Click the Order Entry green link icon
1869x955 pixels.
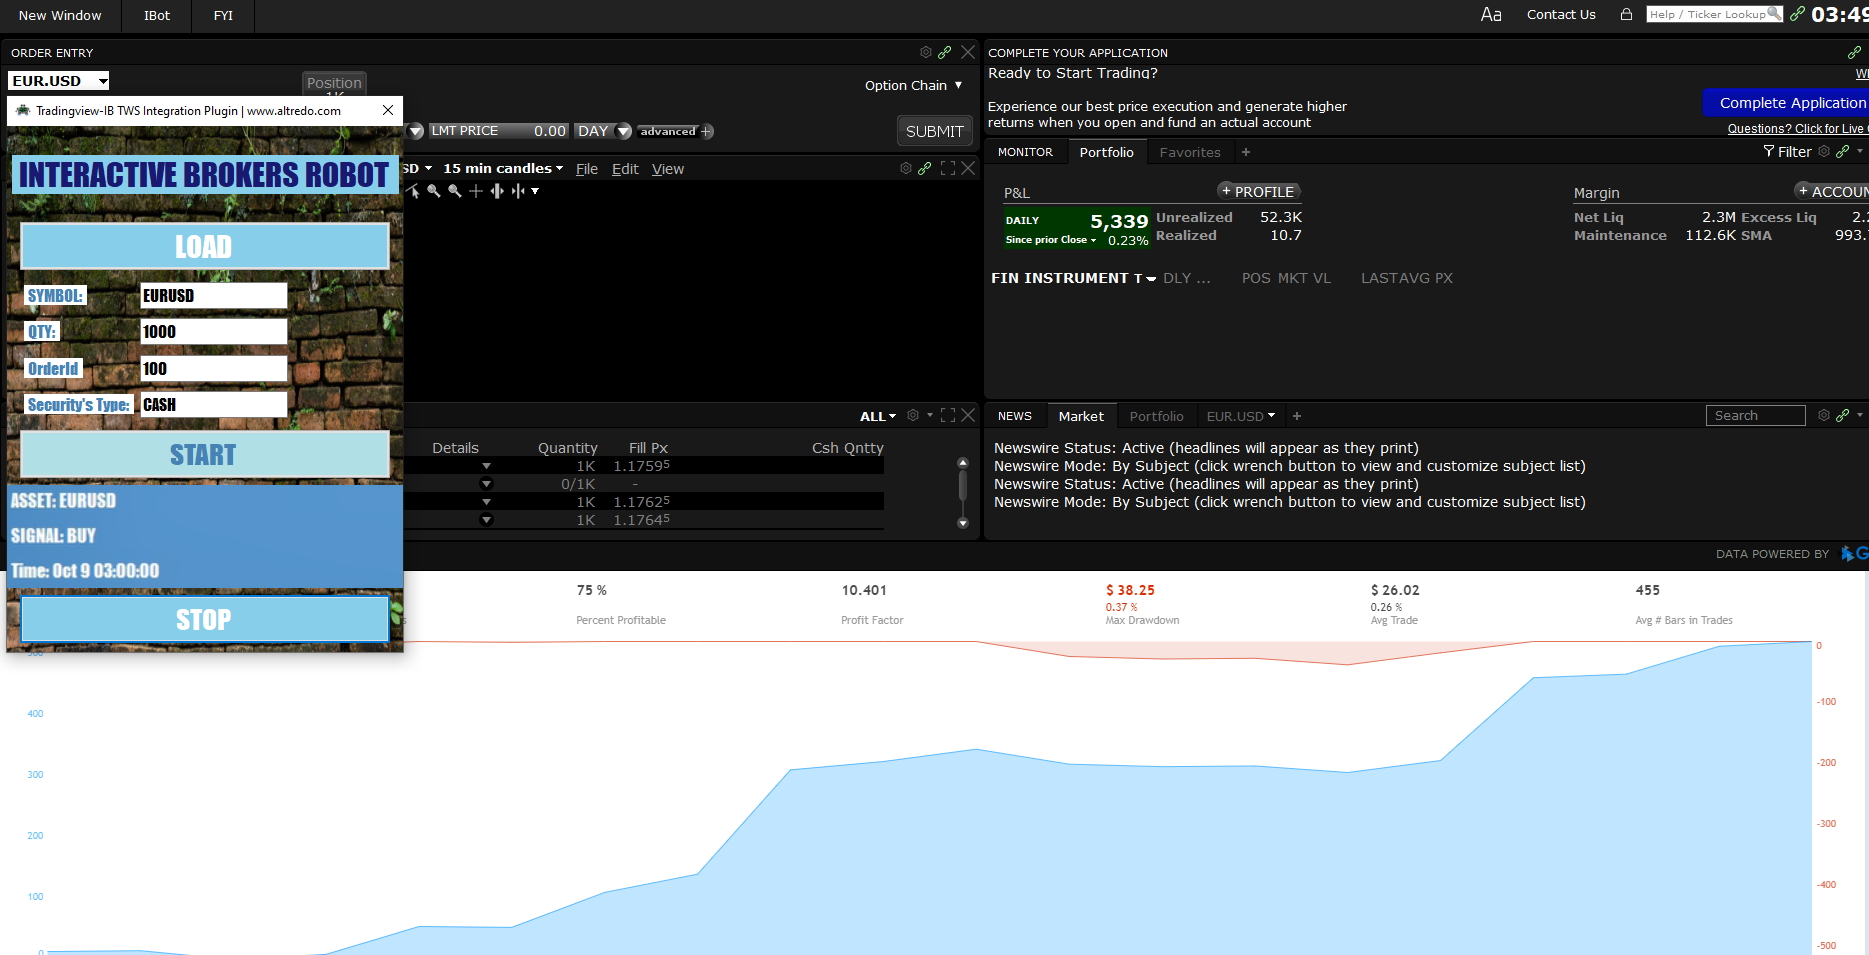[945, 52]
